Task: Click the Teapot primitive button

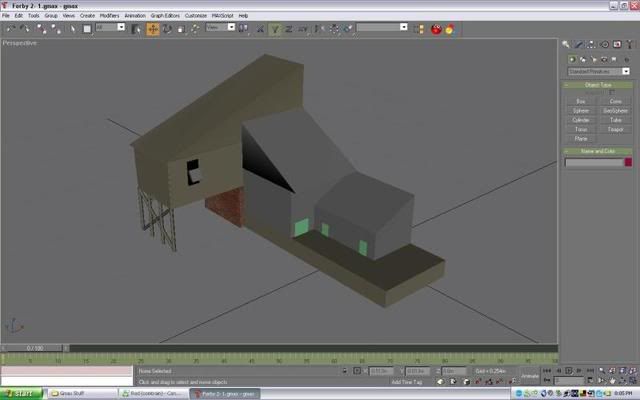Action: click(x=615, y=129)
